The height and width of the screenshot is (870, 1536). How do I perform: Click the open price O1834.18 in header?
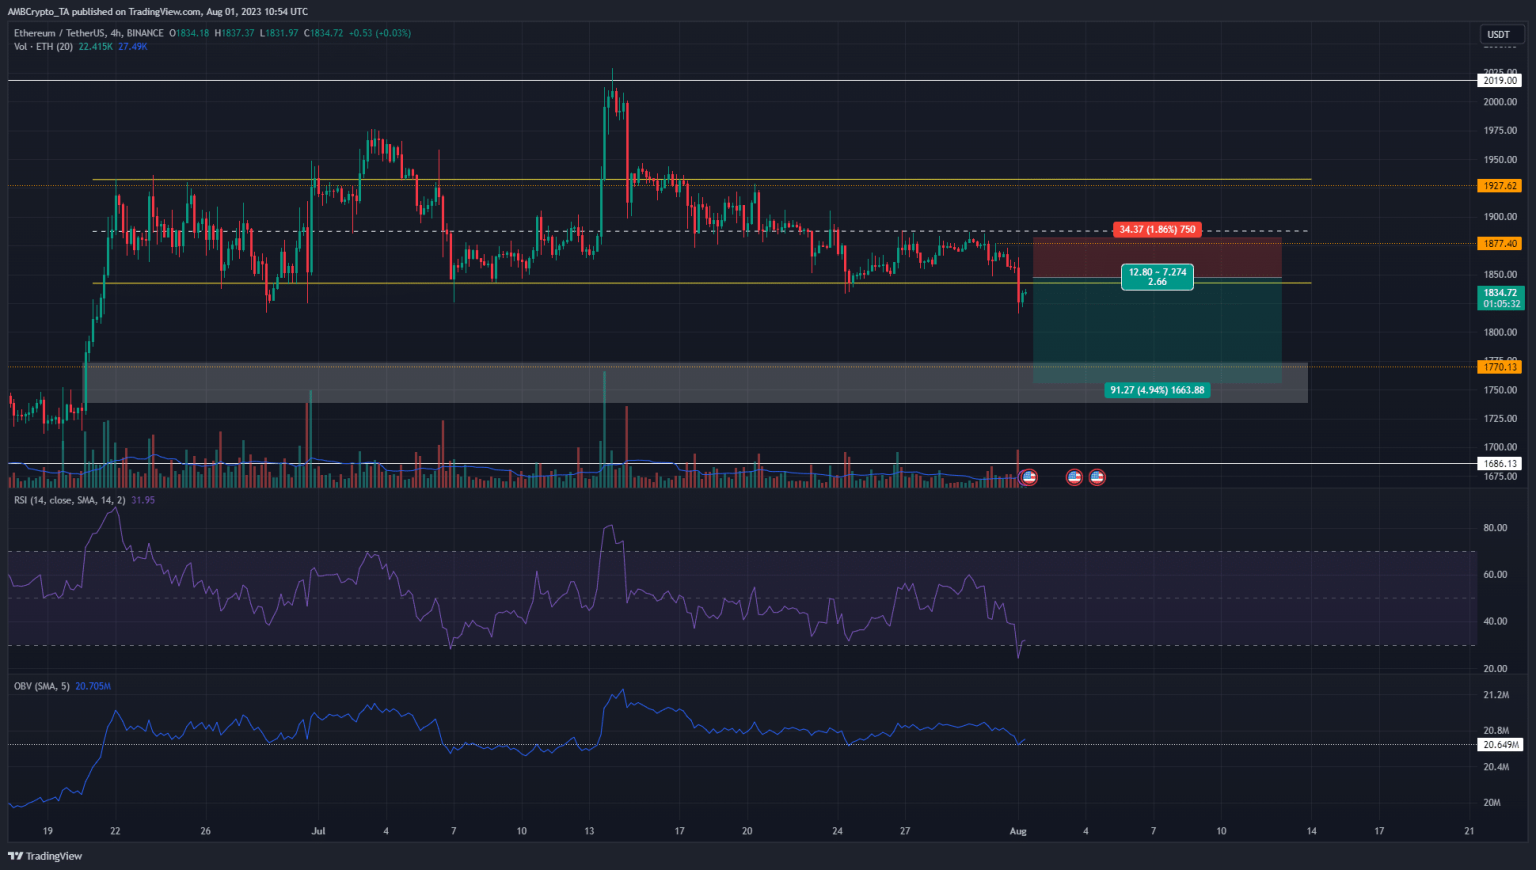point(189,33)
